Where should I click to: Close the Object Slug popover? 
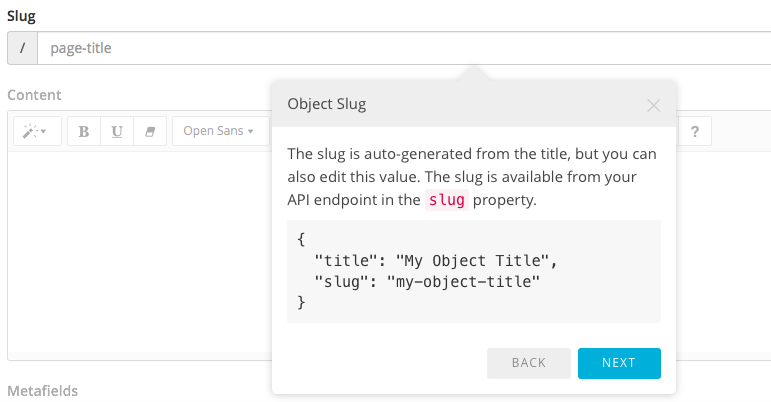(x=654, y=105)
